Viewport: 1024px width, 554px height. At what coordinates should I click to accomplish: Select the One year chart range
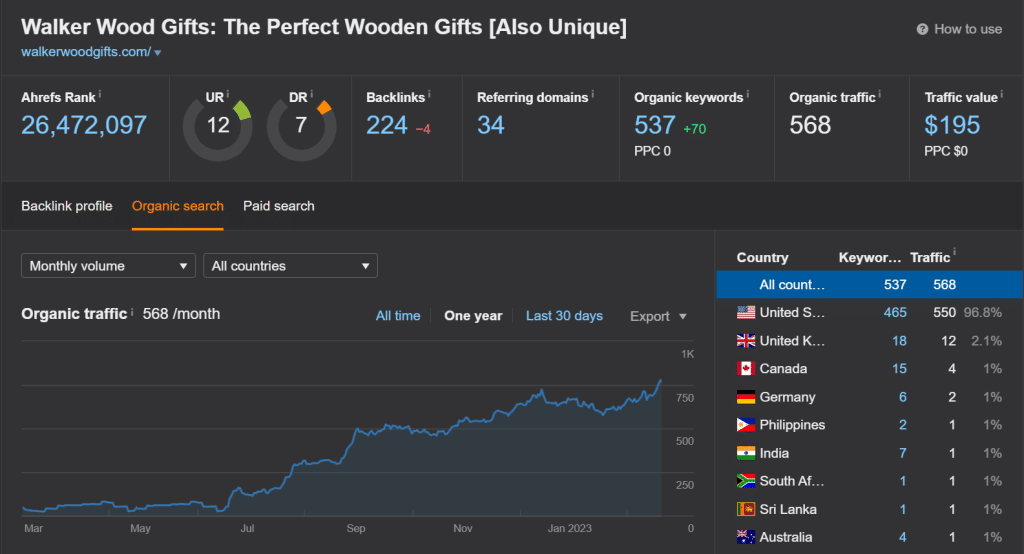(x=473, y=316)
